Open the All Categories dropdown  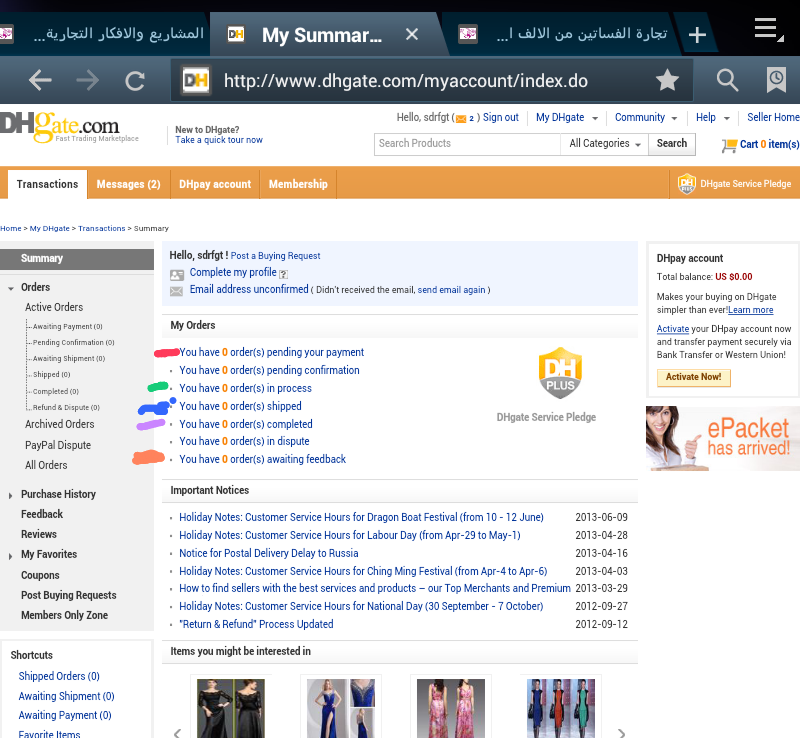point(605,144)
